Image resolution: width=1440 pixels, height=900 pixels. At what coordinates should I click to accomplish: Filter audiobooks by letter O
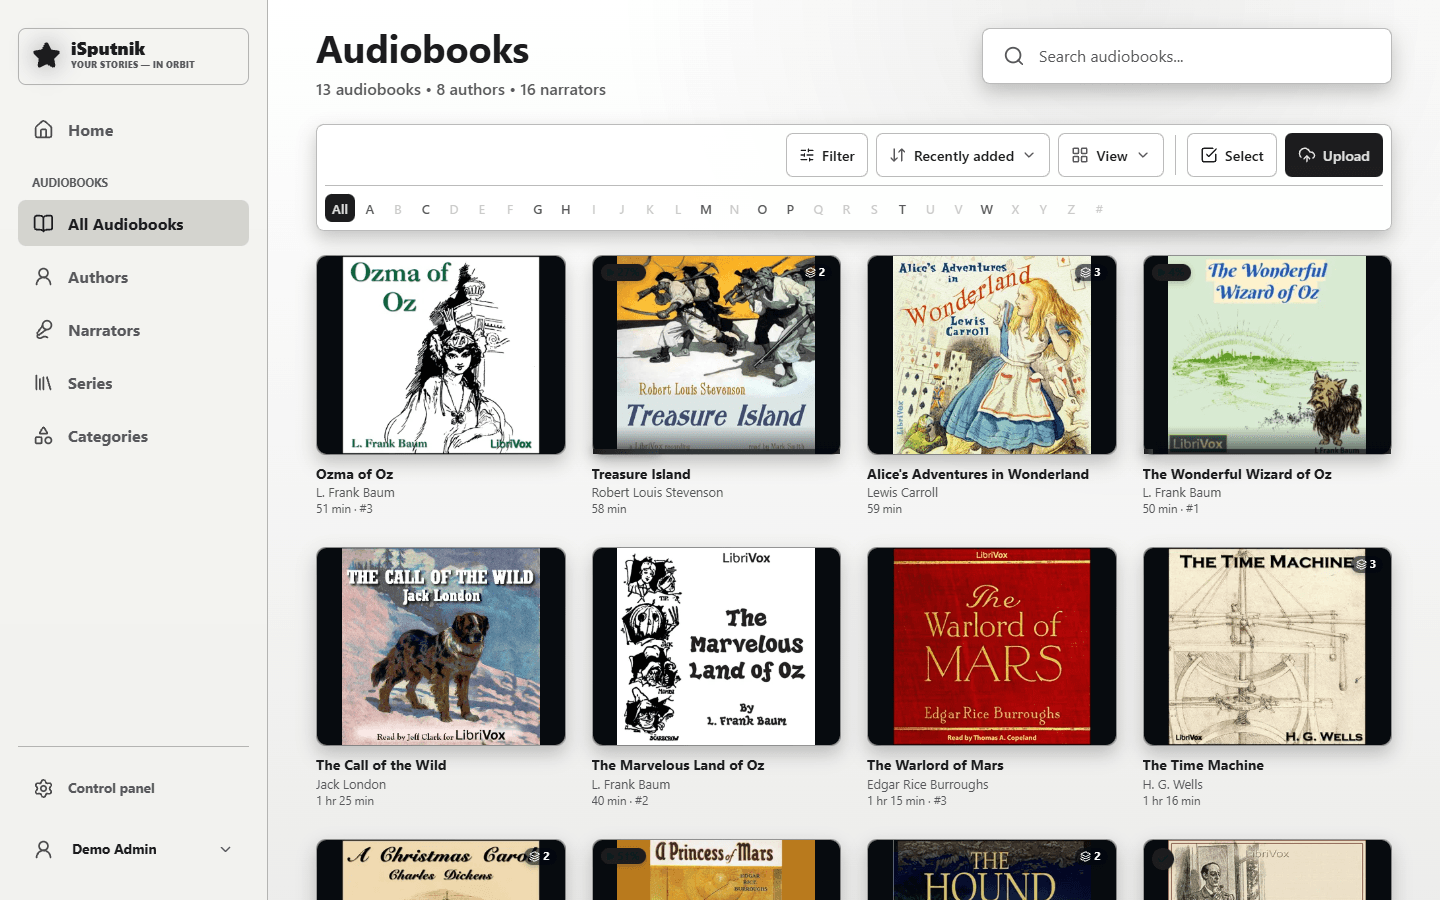tap(762, 209)
